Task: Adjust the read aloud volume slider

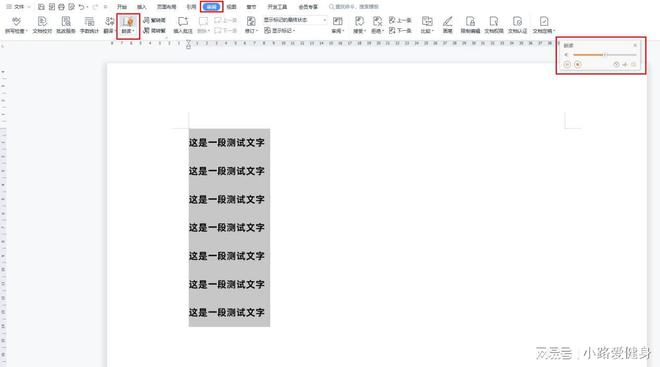Action: point(604,55)
